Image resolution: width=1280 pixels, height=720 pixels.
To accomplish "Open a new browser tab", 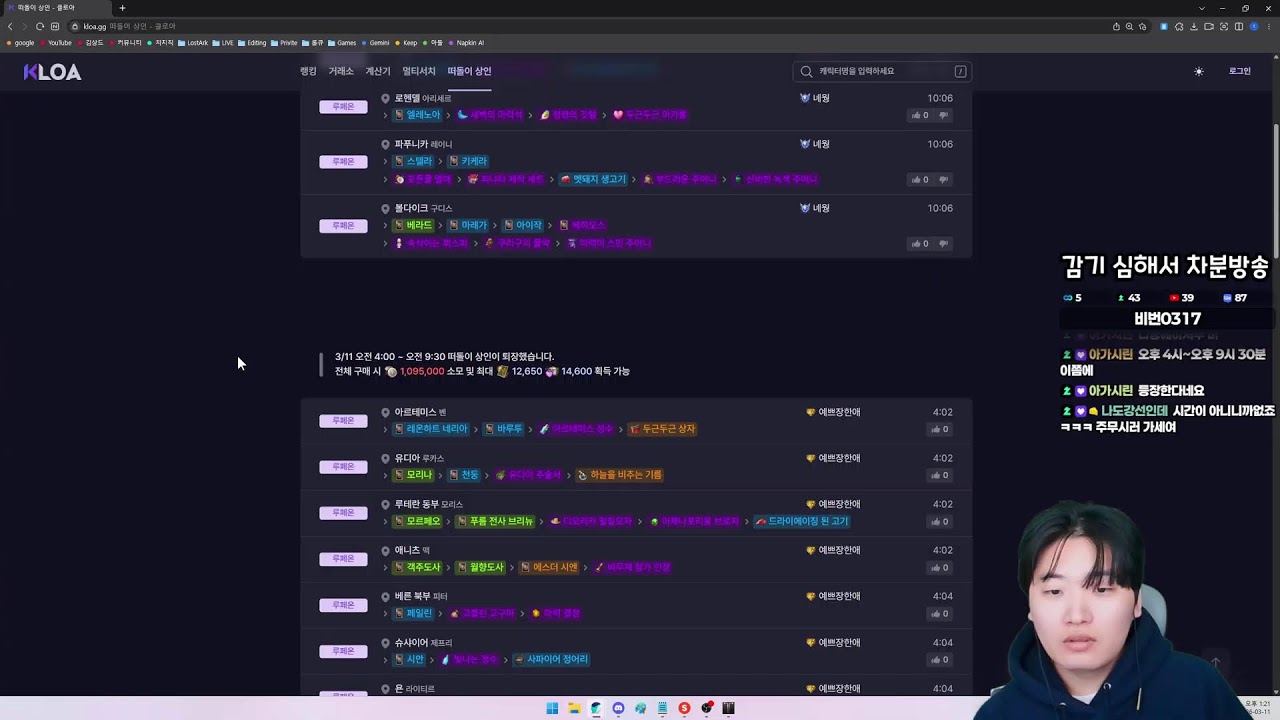I will (122, 8).
